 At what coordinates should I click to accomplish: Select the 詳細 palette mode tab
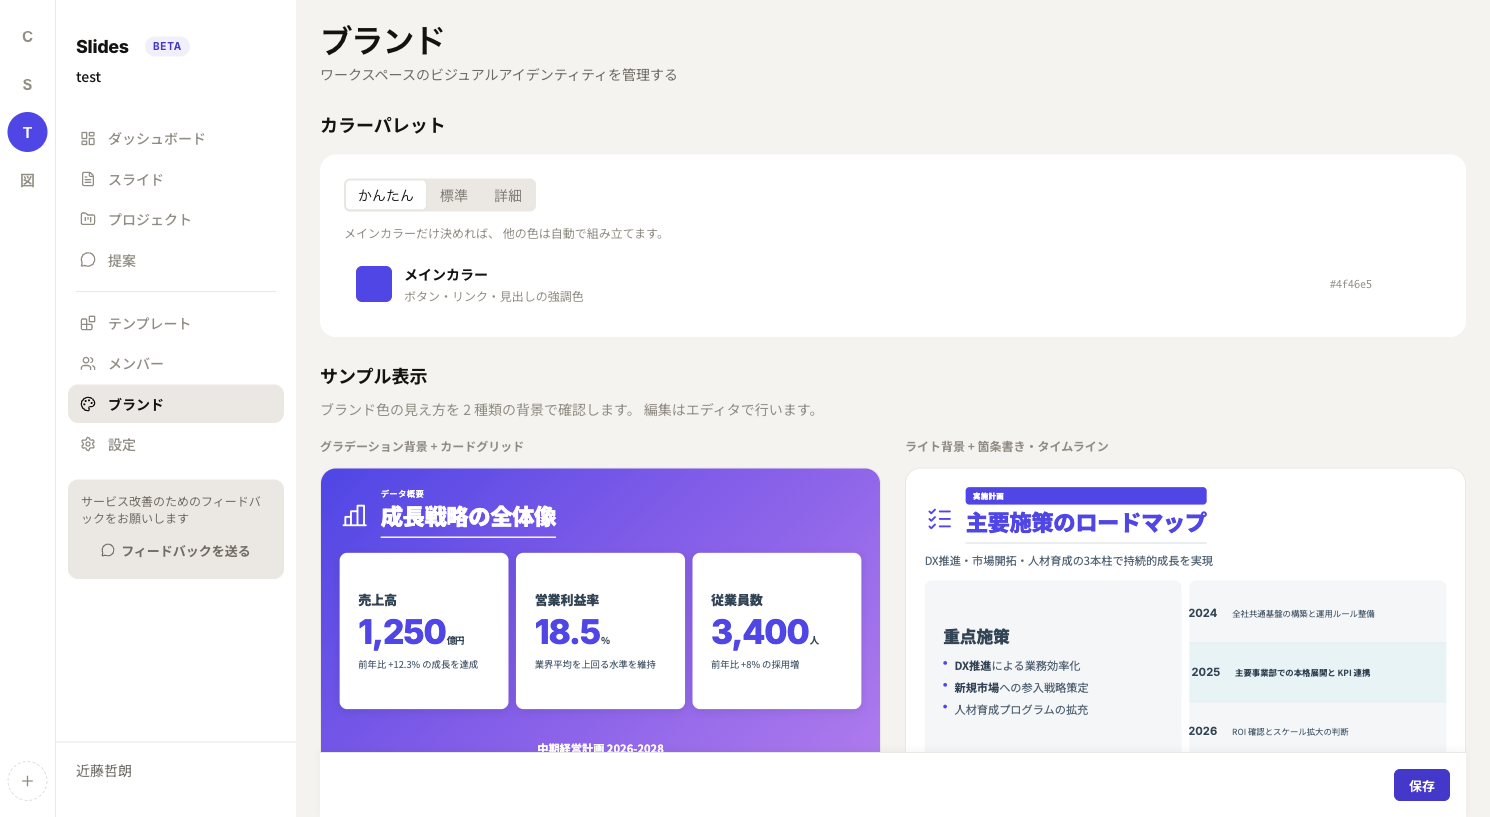tap(508, 195)
